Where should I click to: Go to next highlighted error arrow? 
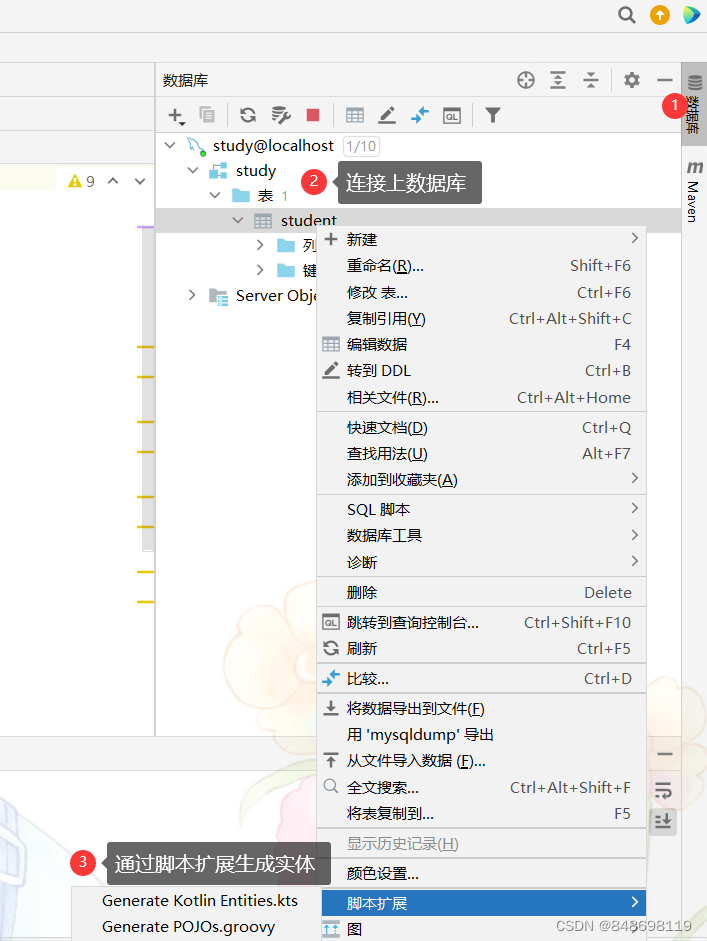[x=140, y=181]
